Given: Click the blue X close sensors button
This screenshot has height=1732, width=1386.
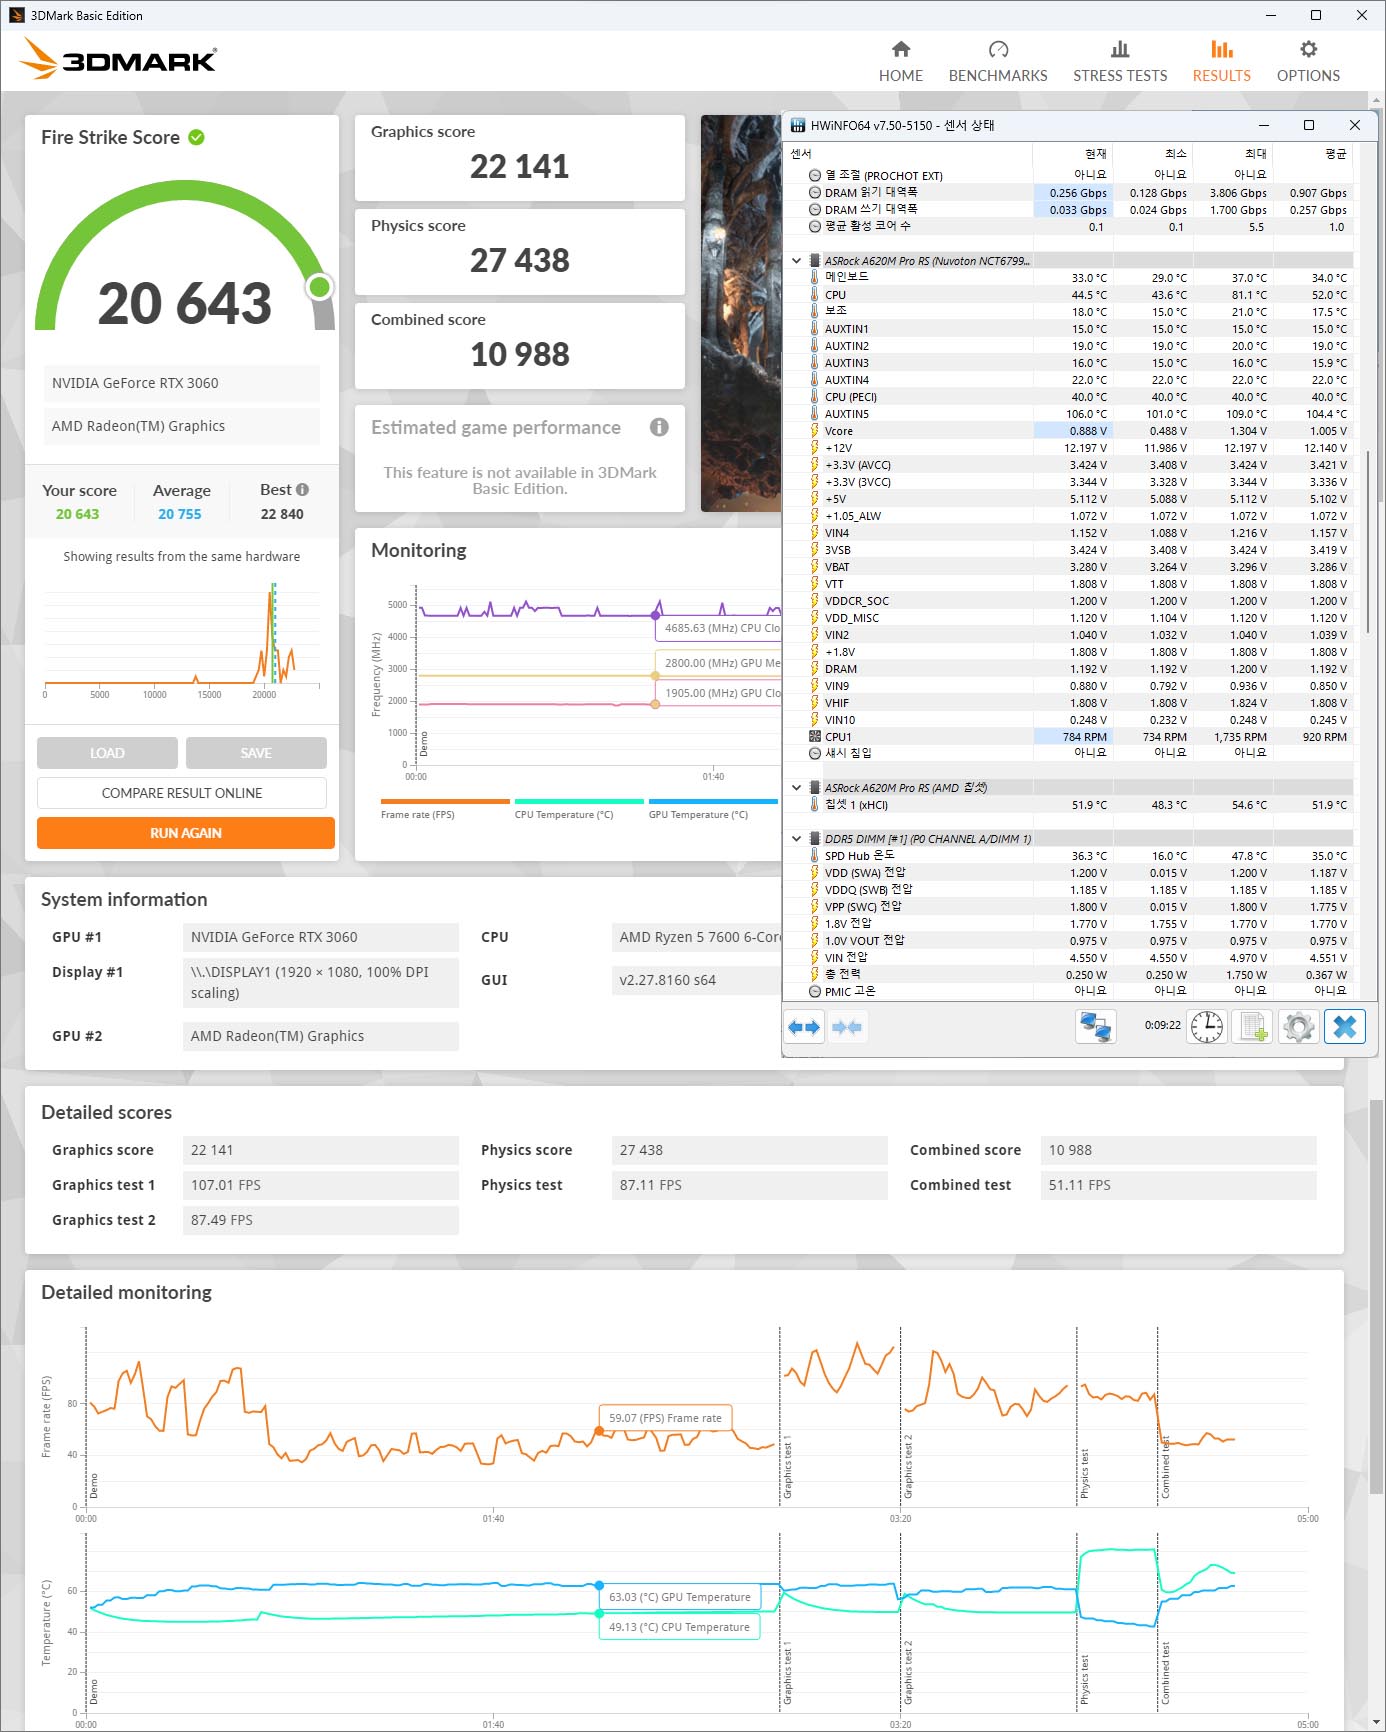Looking at the screenshot, I should click(1345, 1027).
